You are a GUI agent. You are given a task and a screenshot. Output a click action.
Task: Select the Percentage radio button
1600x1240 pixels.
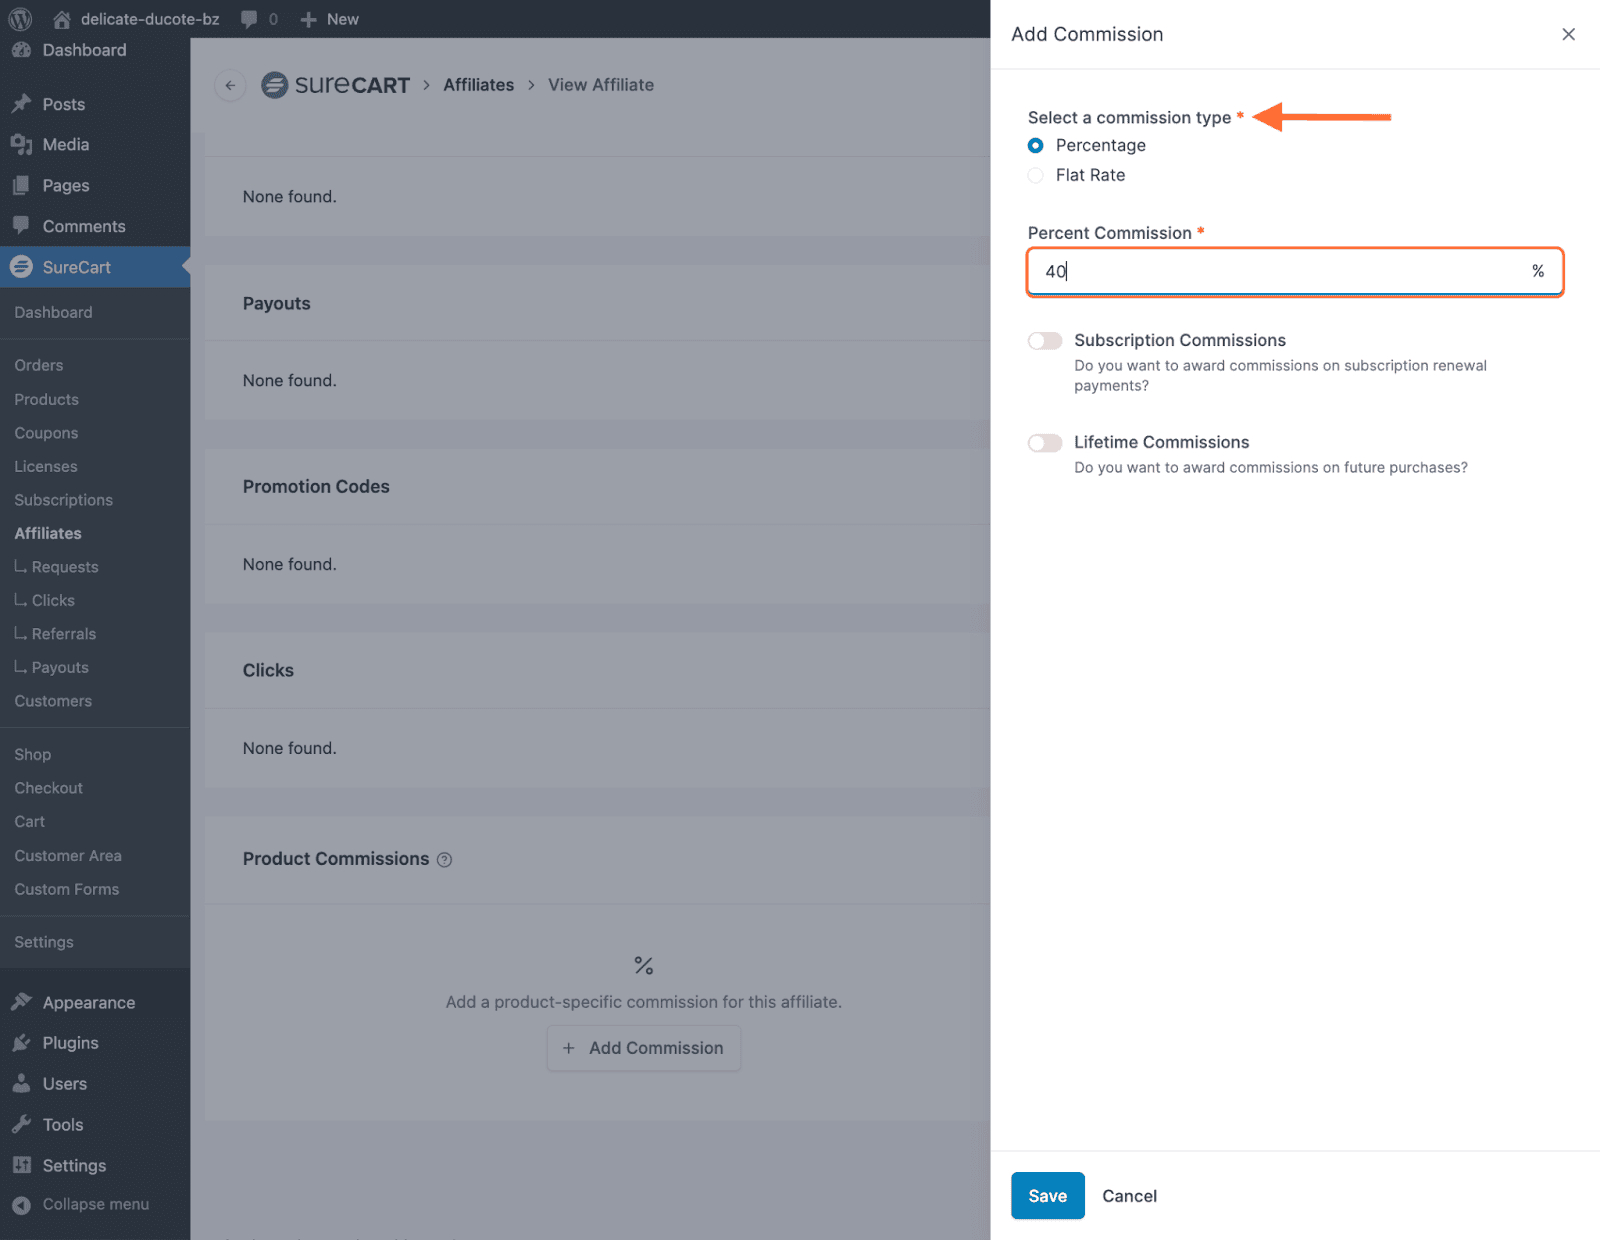pos(1036,146)
